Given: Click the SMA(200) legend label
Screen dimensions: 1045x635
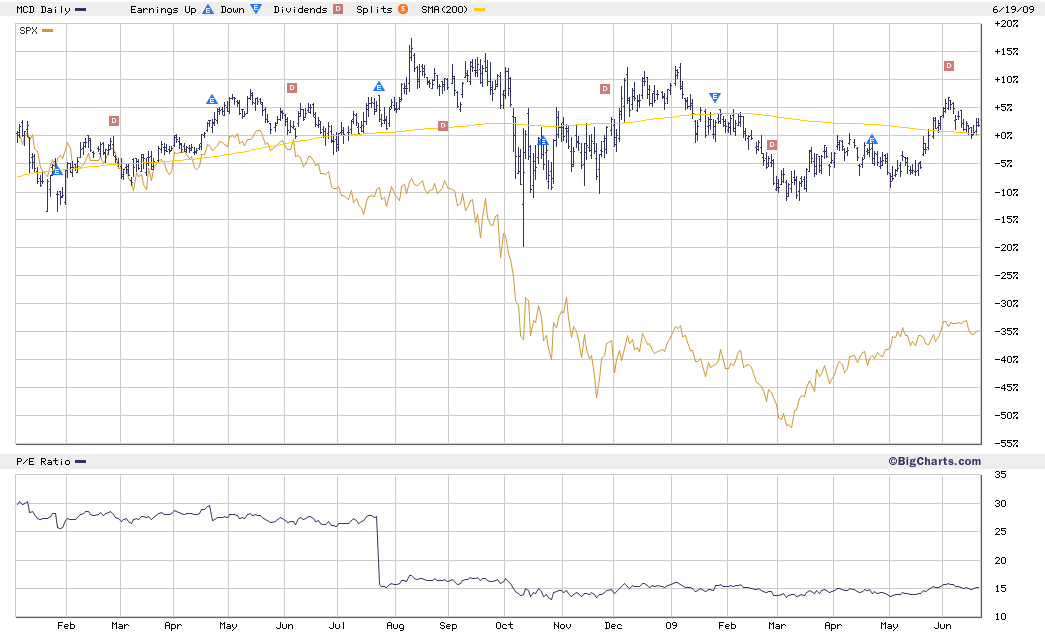Looking at the screenshot, I should click(x=445, y=9).
